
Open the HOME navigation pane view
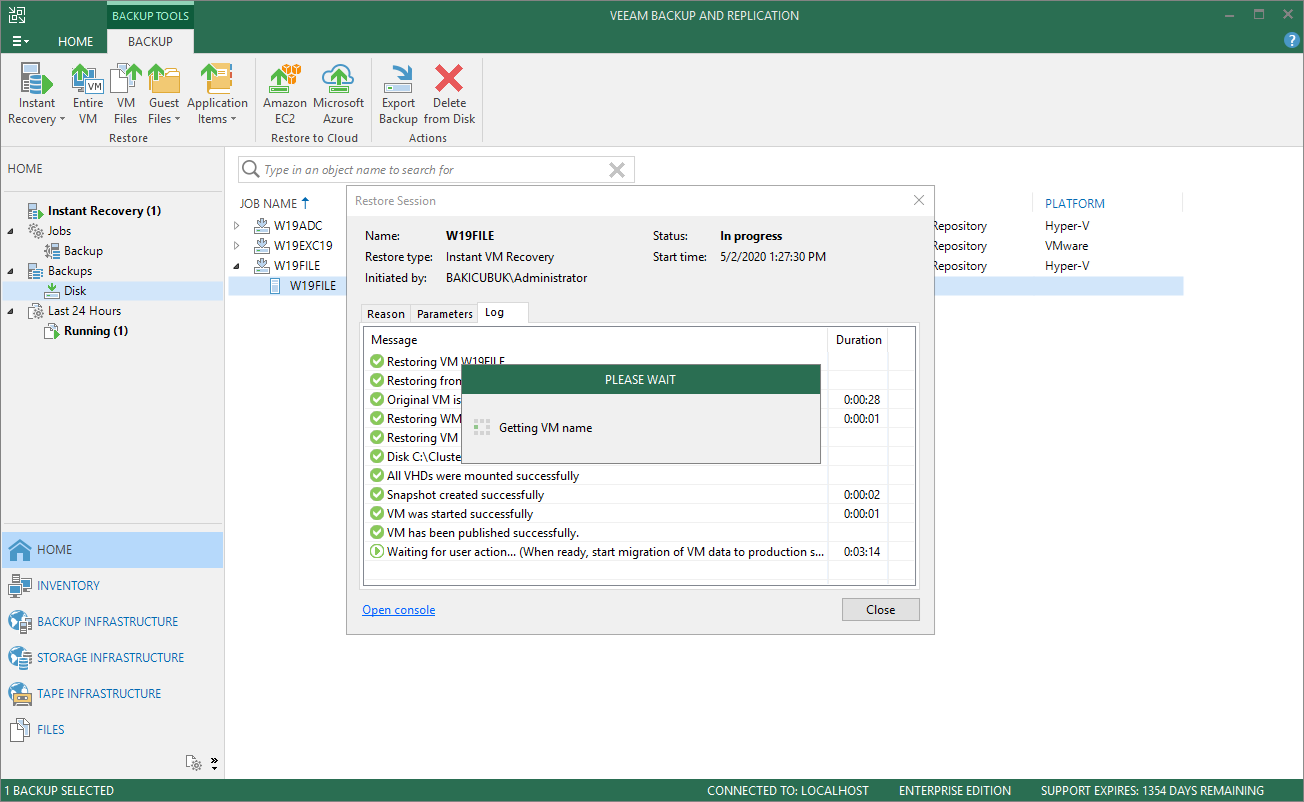click(x=112, y=550)
